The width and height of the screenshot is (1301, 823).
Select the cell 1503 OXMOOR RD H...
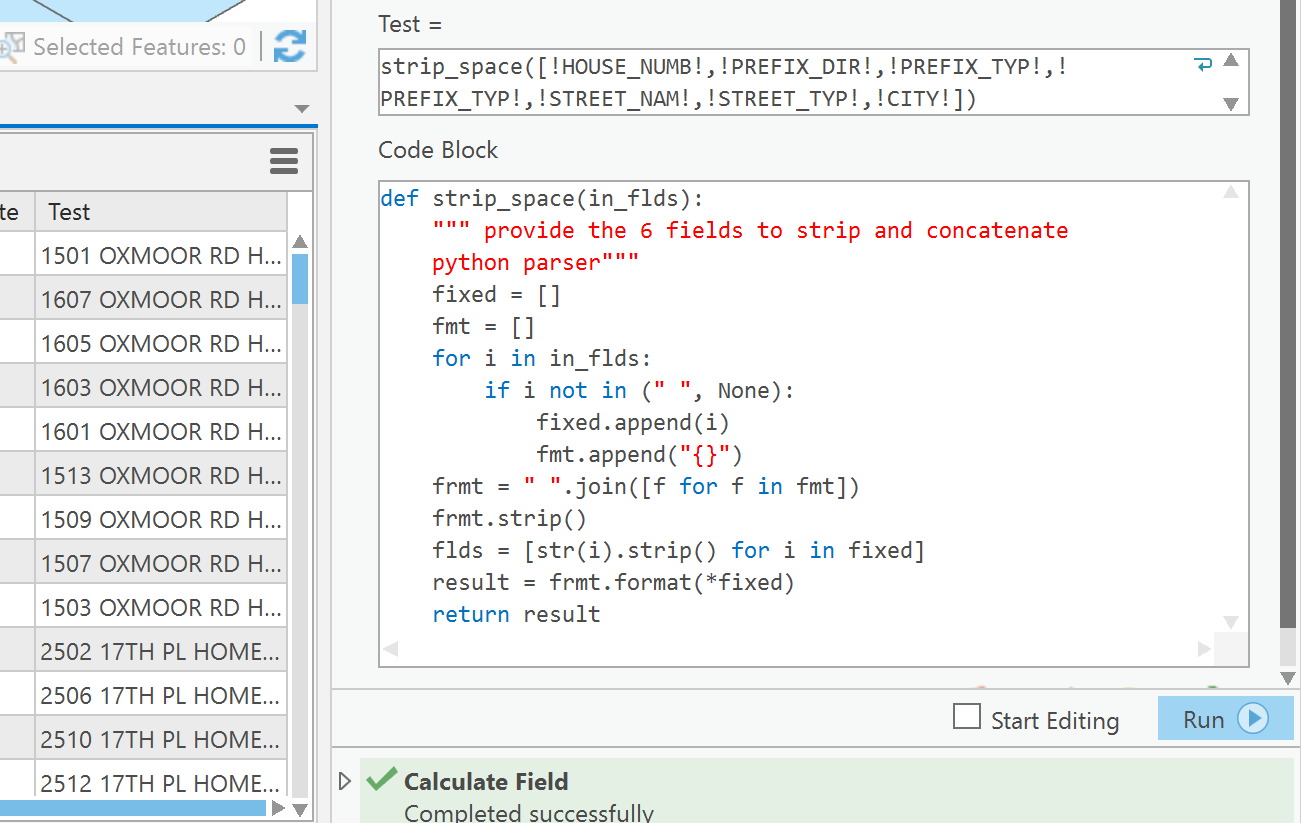[161, 608]
